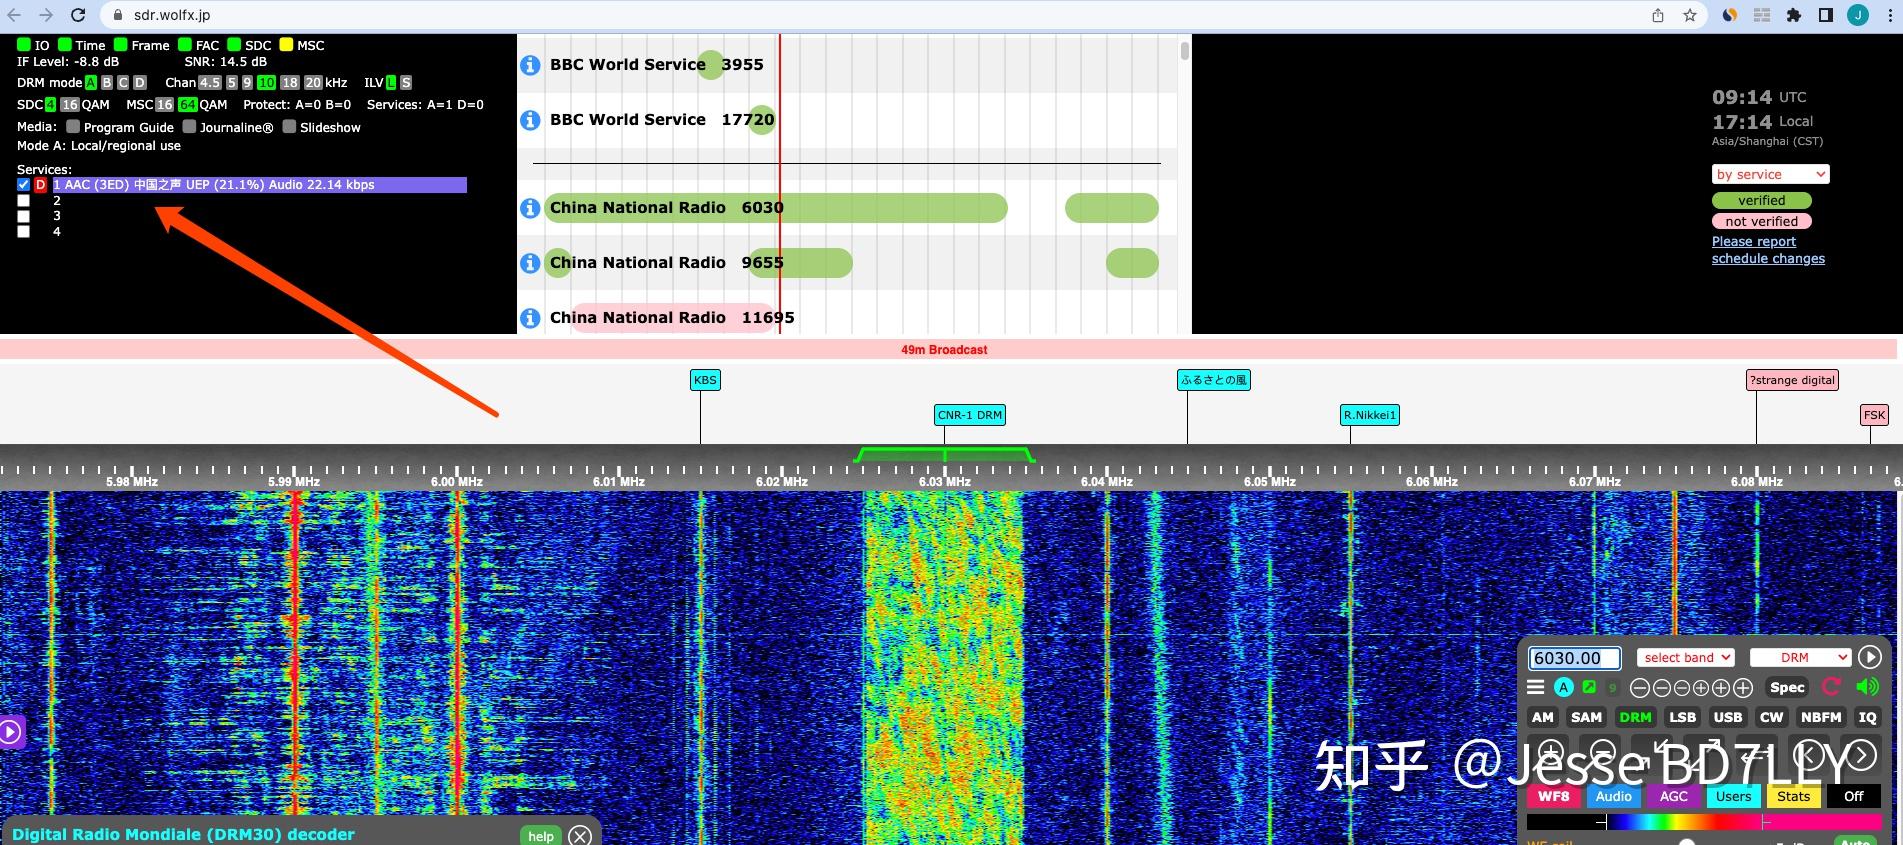
Task: Open the browser extensions puzzle icon
Action: tap(1794, 15)
